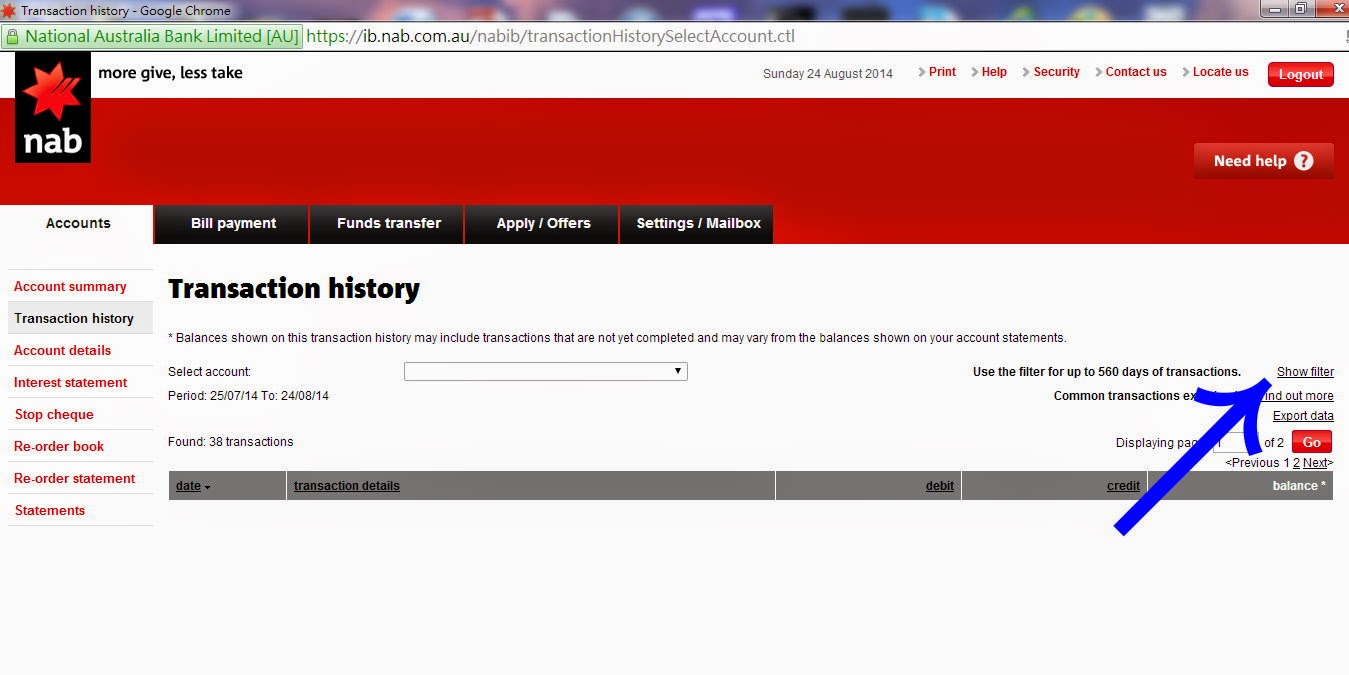Open Stop cheque in the sidebar
Image resolution: width=1349 pixels, height=675 pixels.
(54, 414)
